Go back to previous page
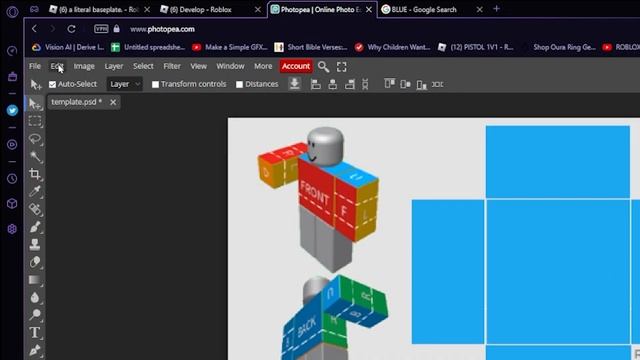The width and height of the screenshot is (640, 360). pos(34,29)
